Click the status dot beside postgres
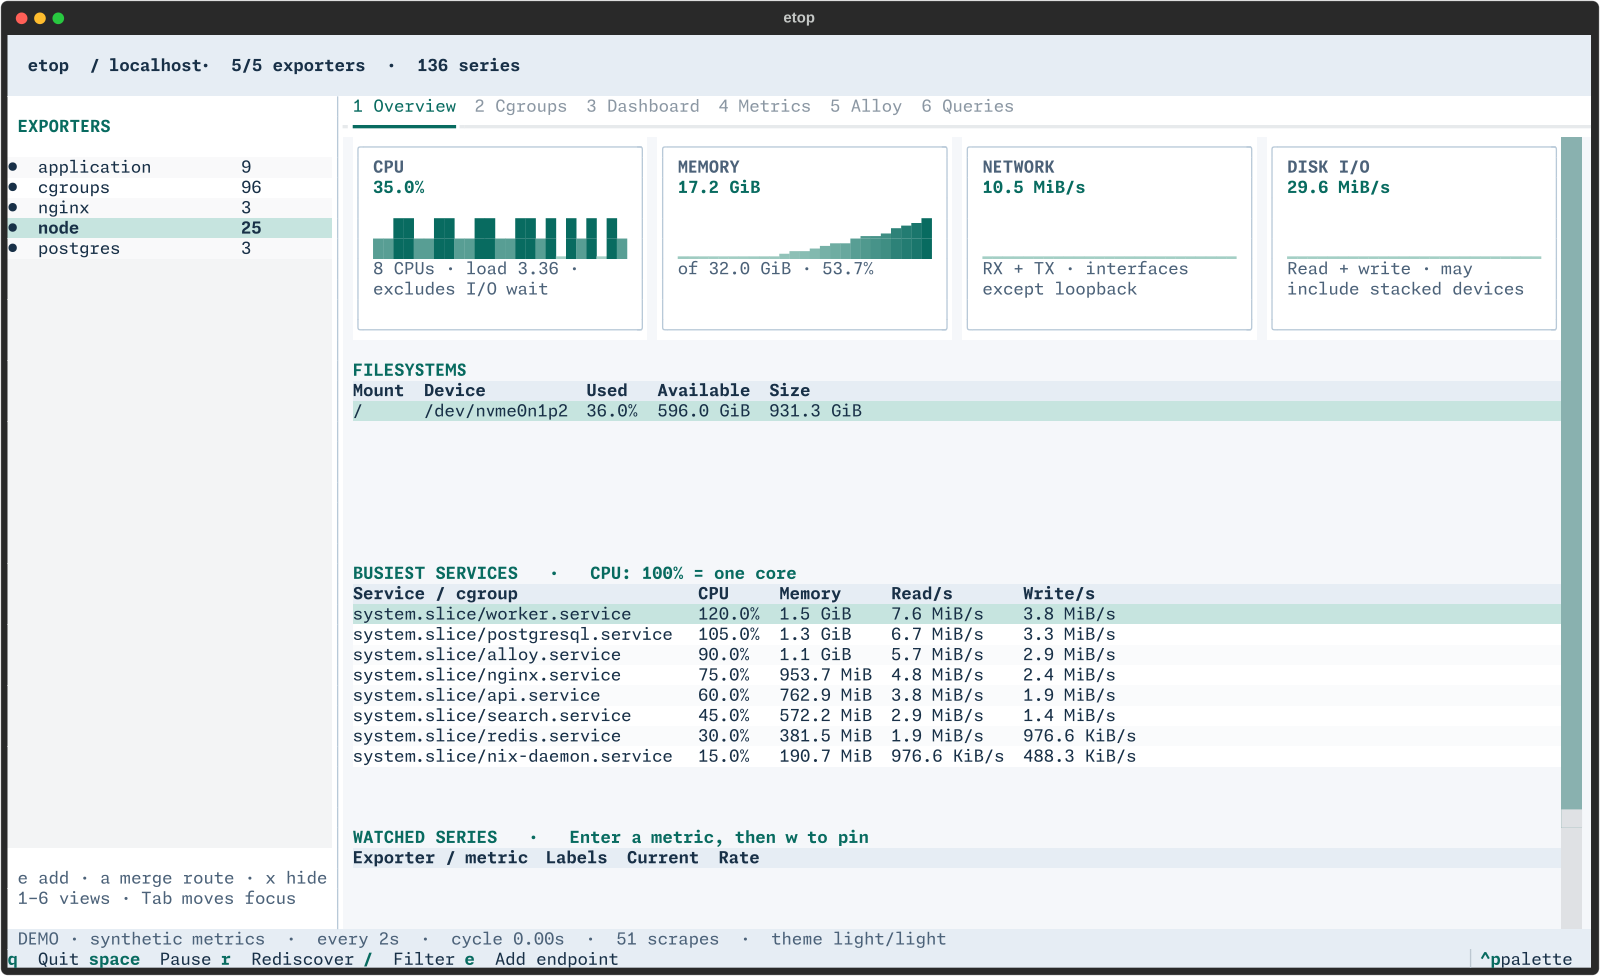This screenshot has height=976, width=1600. point(13,249)
